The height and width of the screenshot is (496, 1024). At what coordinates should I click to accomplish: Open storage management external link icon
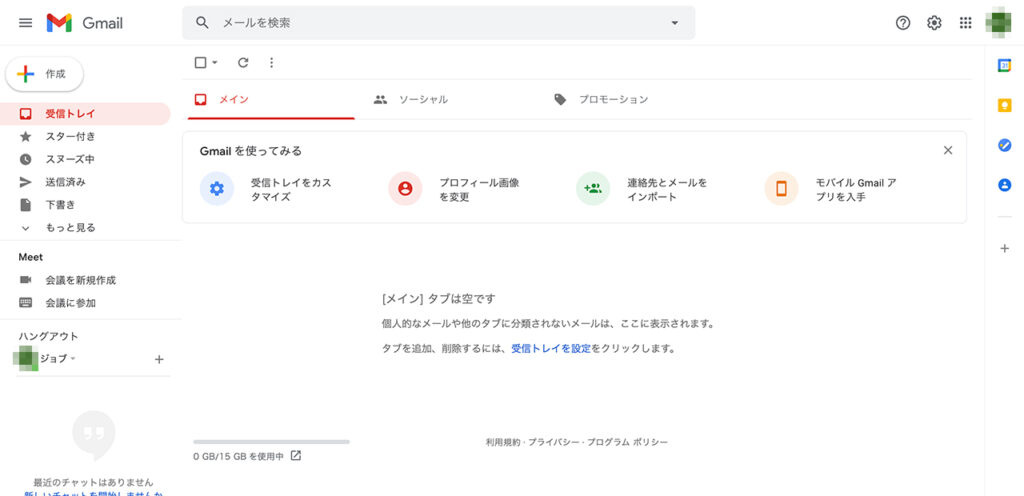[296, 456]
